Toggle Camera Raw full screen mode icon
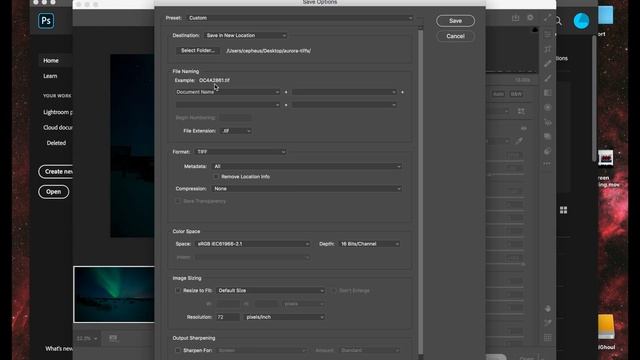 pyautogui.click(x=547, y=18)
